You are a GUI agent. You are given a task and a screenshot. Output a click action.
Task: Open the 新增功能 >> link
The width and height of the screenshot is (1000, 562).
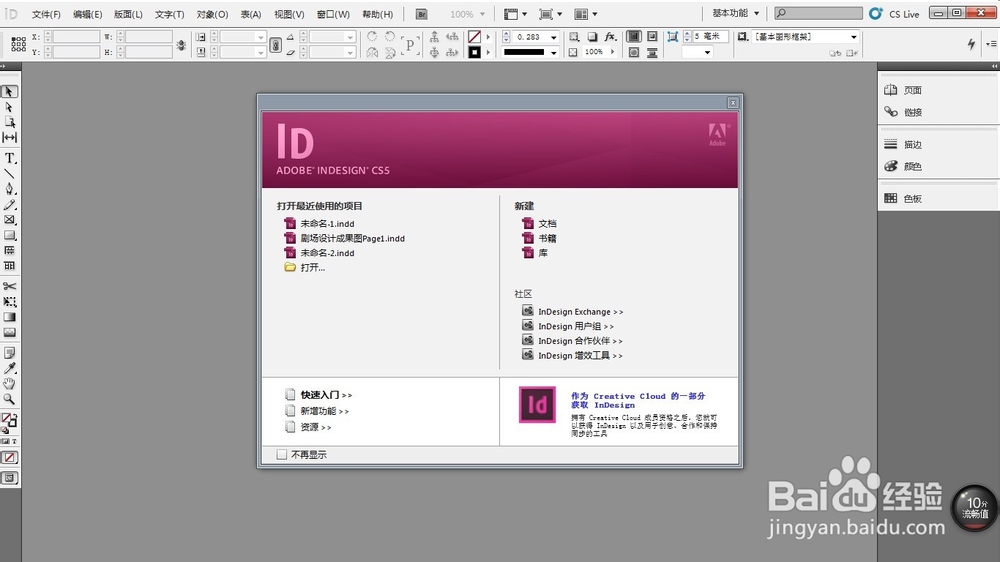point(325,411)
